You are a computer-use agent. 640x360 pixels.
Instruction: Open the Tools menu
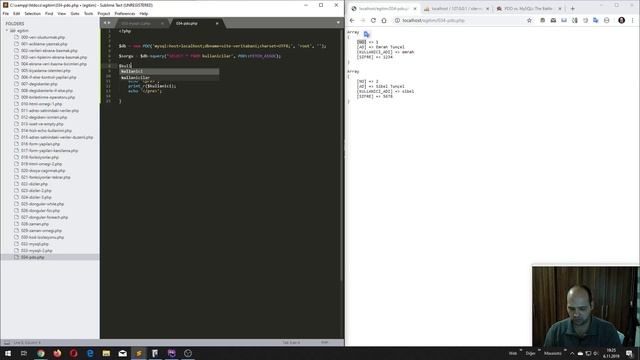(89, 13)
